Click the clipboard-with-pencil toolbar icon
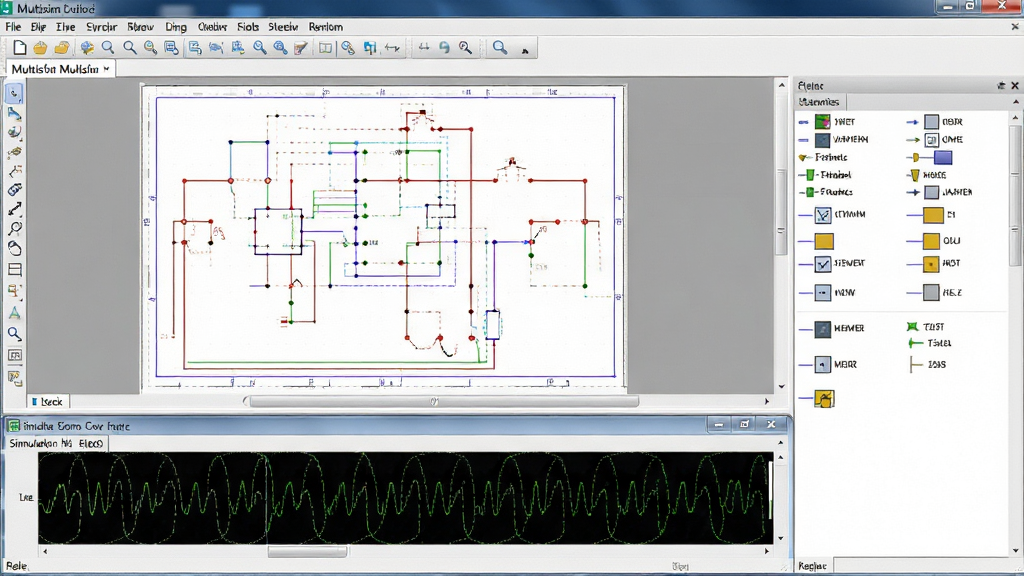Image resolution: width=1024 pixels, height=576 pixels. pyautogui.click(x=301, y=48)
